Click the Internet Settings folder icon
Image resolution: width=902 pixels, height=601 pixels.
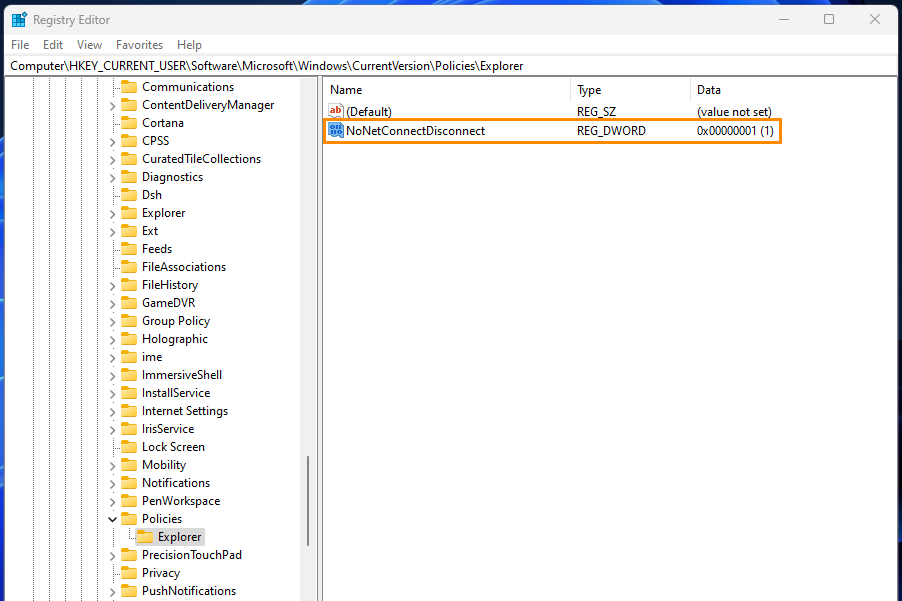click(129, 411)
